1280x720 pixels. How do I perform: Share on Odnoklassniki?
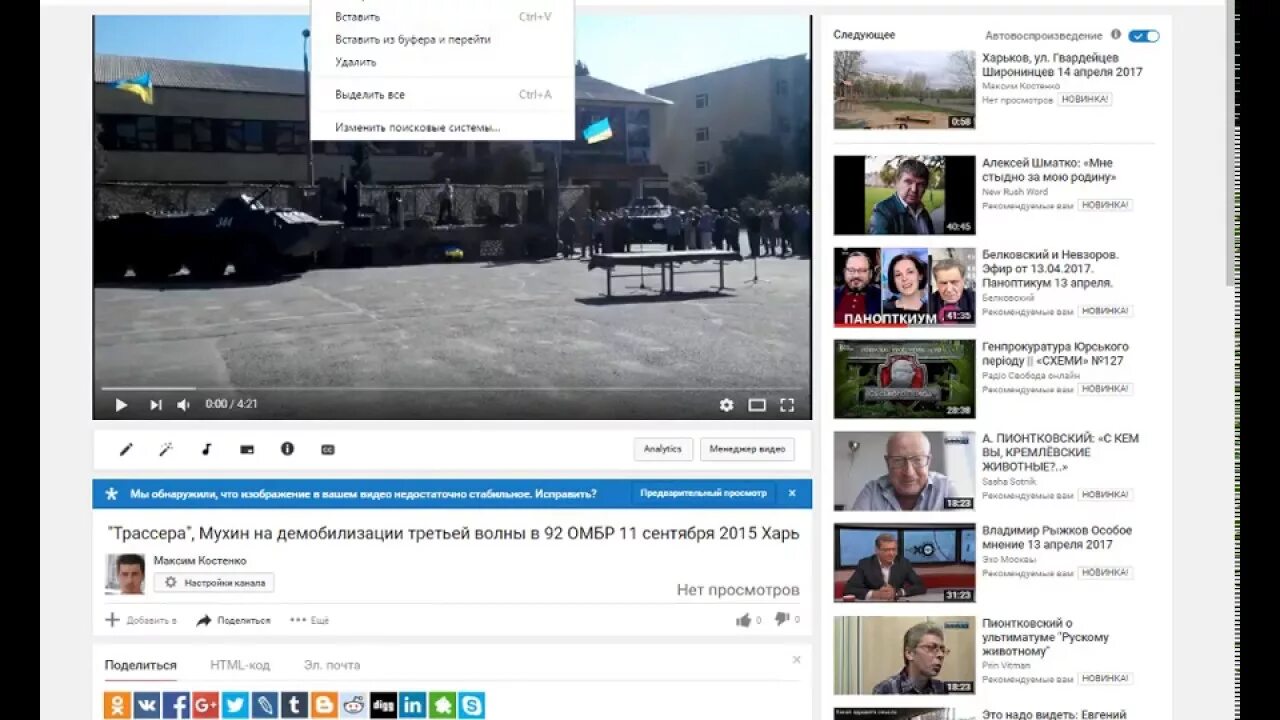(117, 705)
